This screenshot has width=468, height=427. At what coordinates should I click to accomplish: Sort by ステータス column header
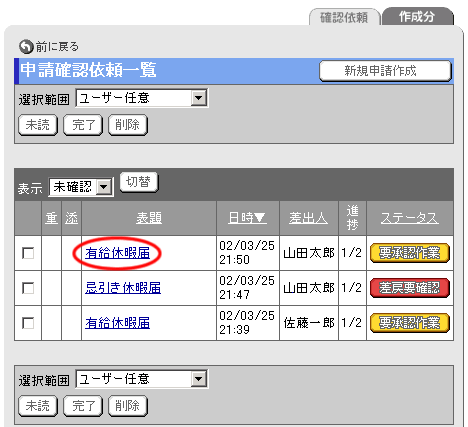[410, 218]
